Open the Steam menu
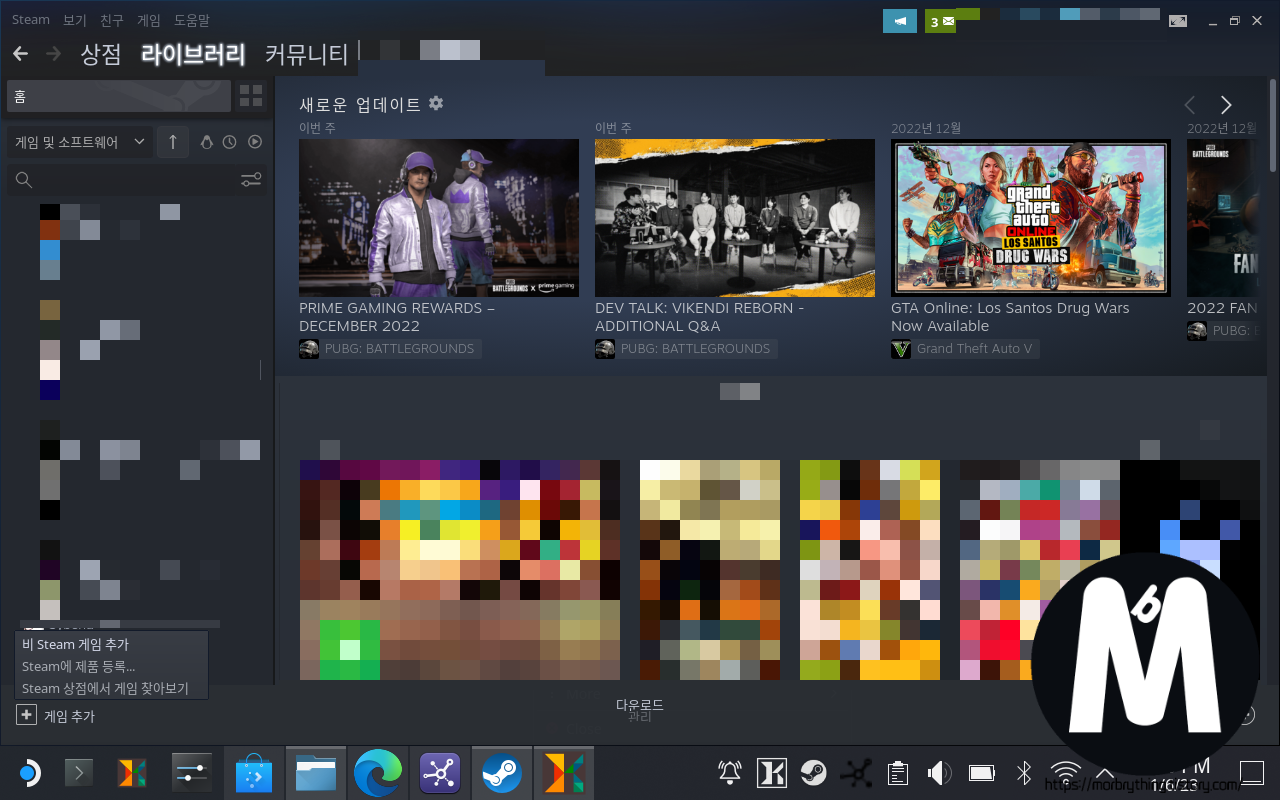The width and height of the screenshot is (1280, 800). click(x=31, y=20)
